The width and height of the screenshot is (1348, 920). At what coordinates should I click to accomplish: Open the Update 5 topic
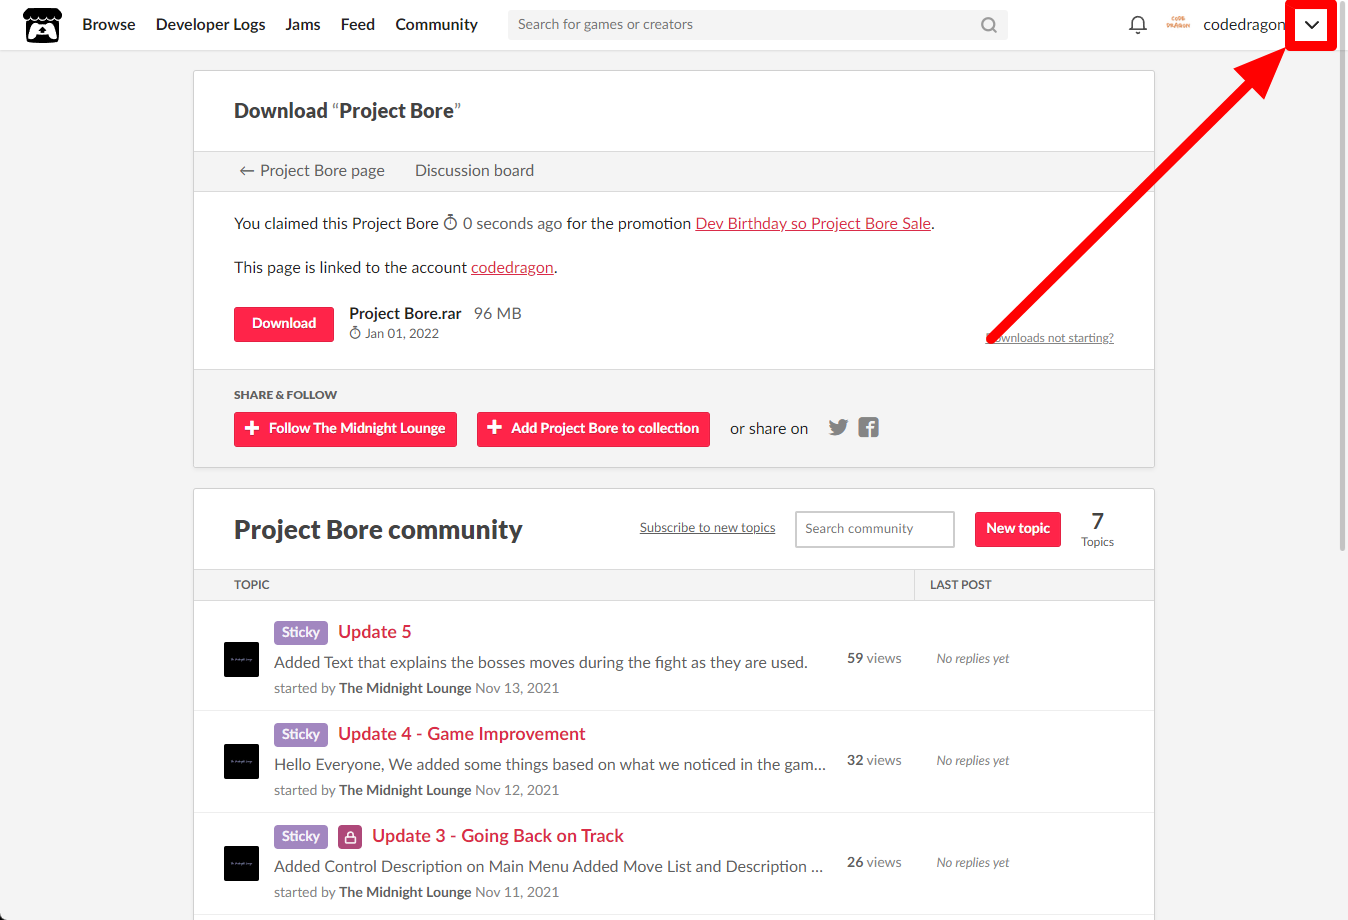click(x=375, y=632)
